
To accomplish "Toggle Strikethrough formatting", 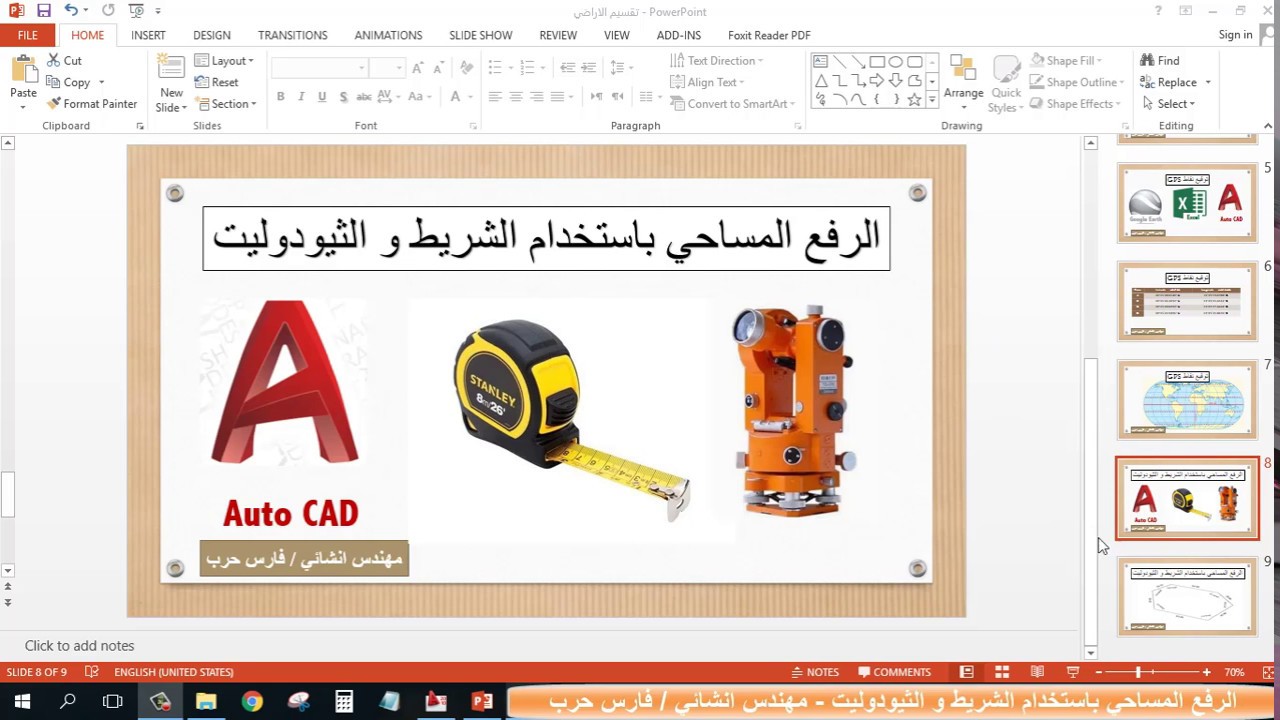I will click(364, 97).
